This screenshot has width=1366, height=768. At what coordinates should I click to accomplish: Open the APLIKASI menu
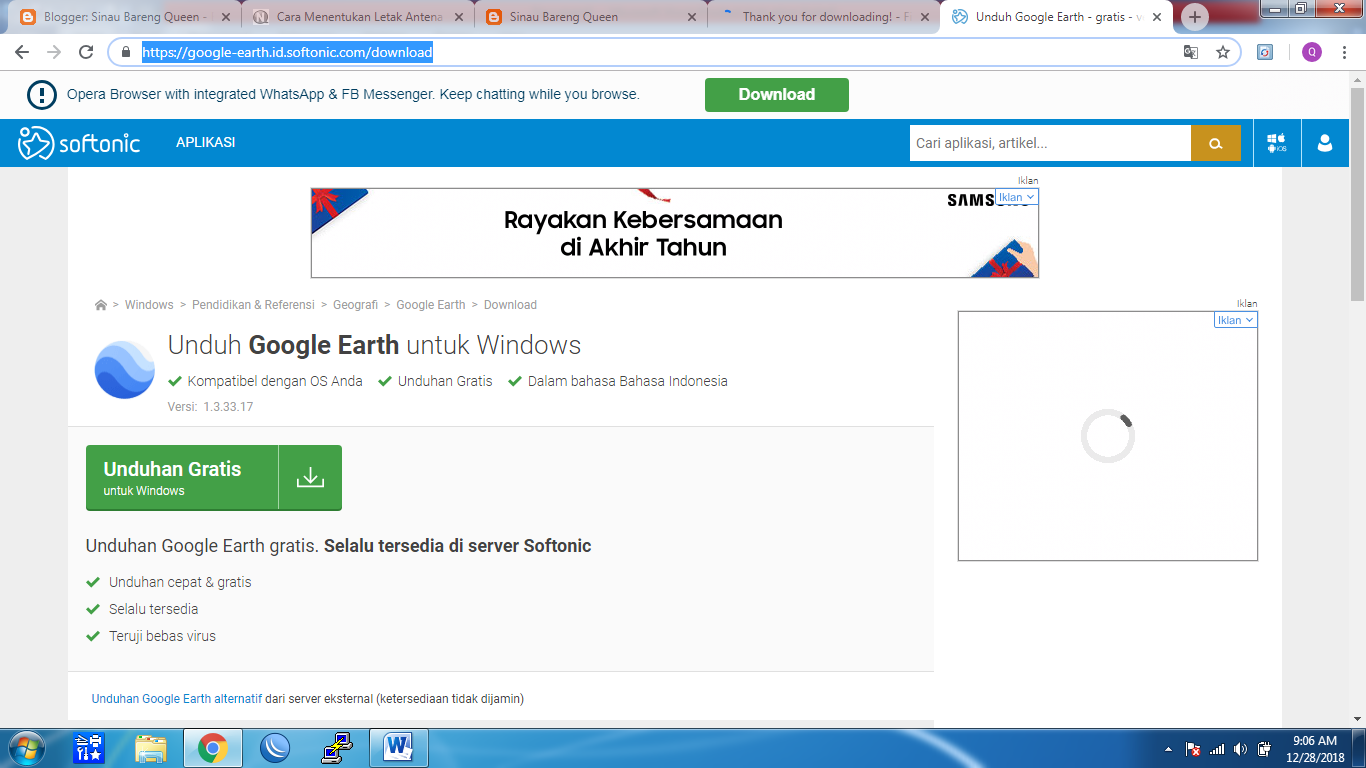pos(205,143)
